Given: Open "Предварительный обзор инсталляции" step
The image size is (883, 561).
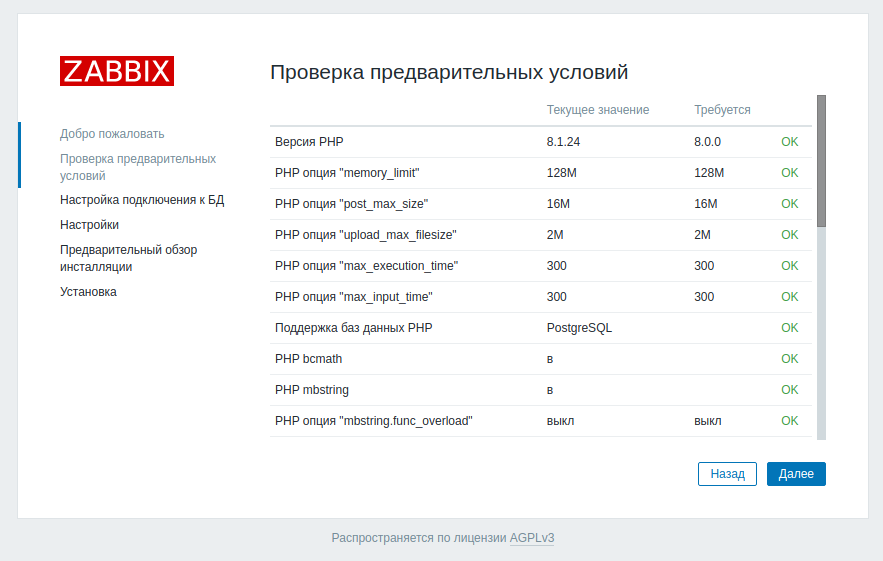Looking at the screenshot, I should coord(128,258).
